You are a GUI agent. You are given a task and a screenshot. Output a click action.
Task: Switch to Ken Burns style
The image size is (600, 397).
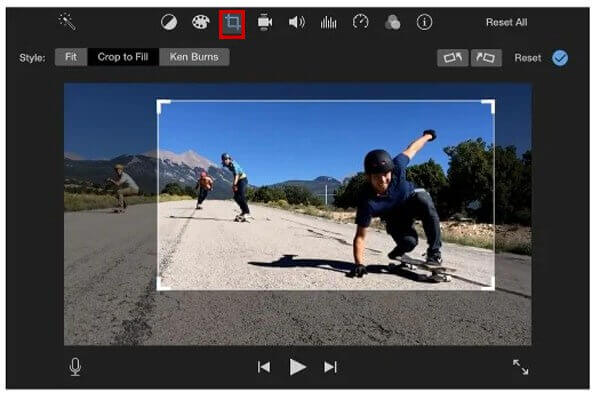click(x=194, y=57)
